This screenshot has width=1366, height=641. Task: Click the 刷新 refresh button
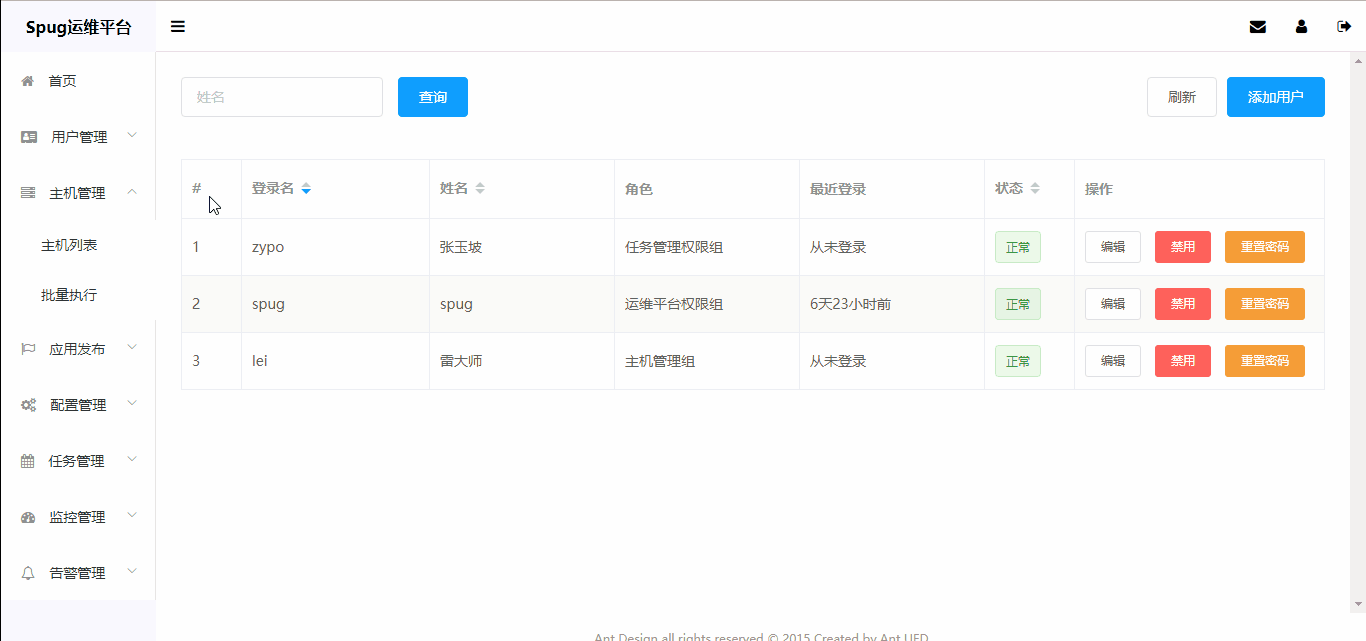tap(1182, 97)
